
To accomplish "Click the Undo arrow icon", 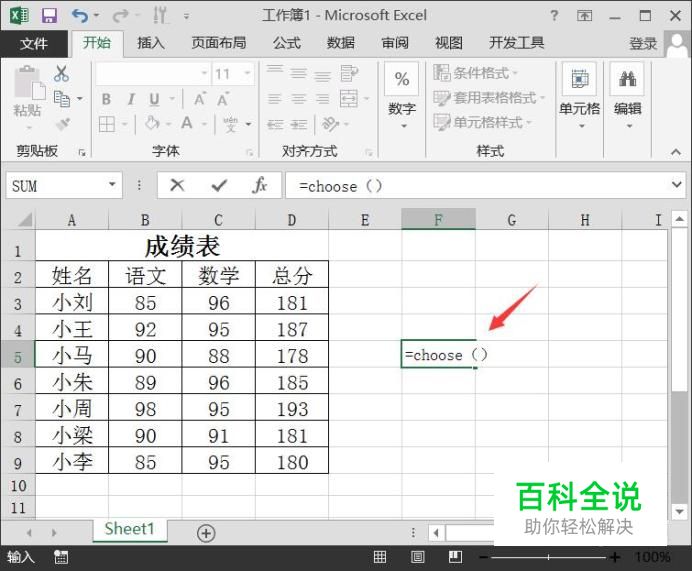I will click(x=80, y=16).
